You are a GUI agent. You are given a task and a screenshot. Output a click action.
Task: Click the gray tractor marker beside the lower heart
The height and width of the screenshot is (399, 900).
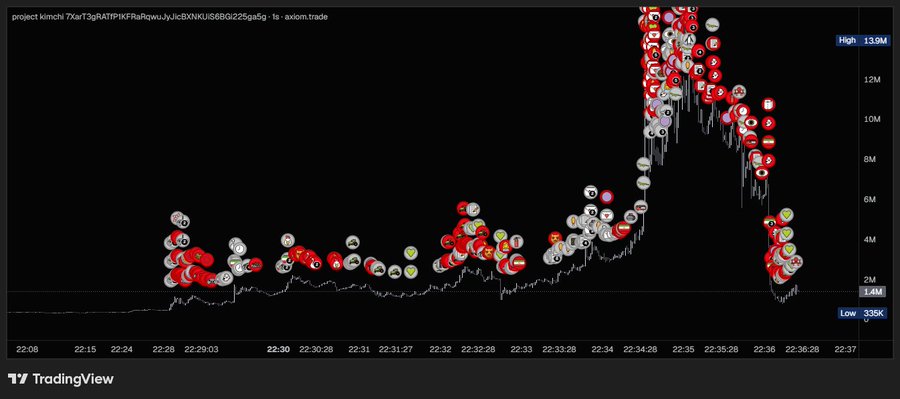tap(394, 272)
